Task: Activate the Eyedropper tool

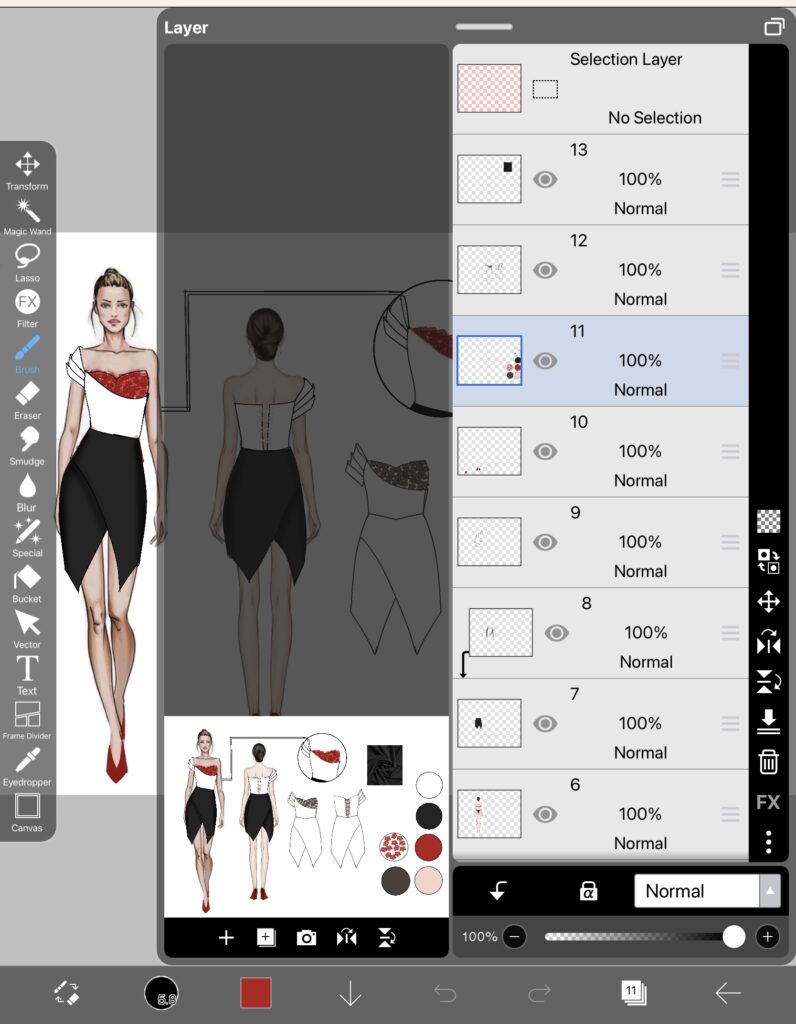Action: [27, 762]
